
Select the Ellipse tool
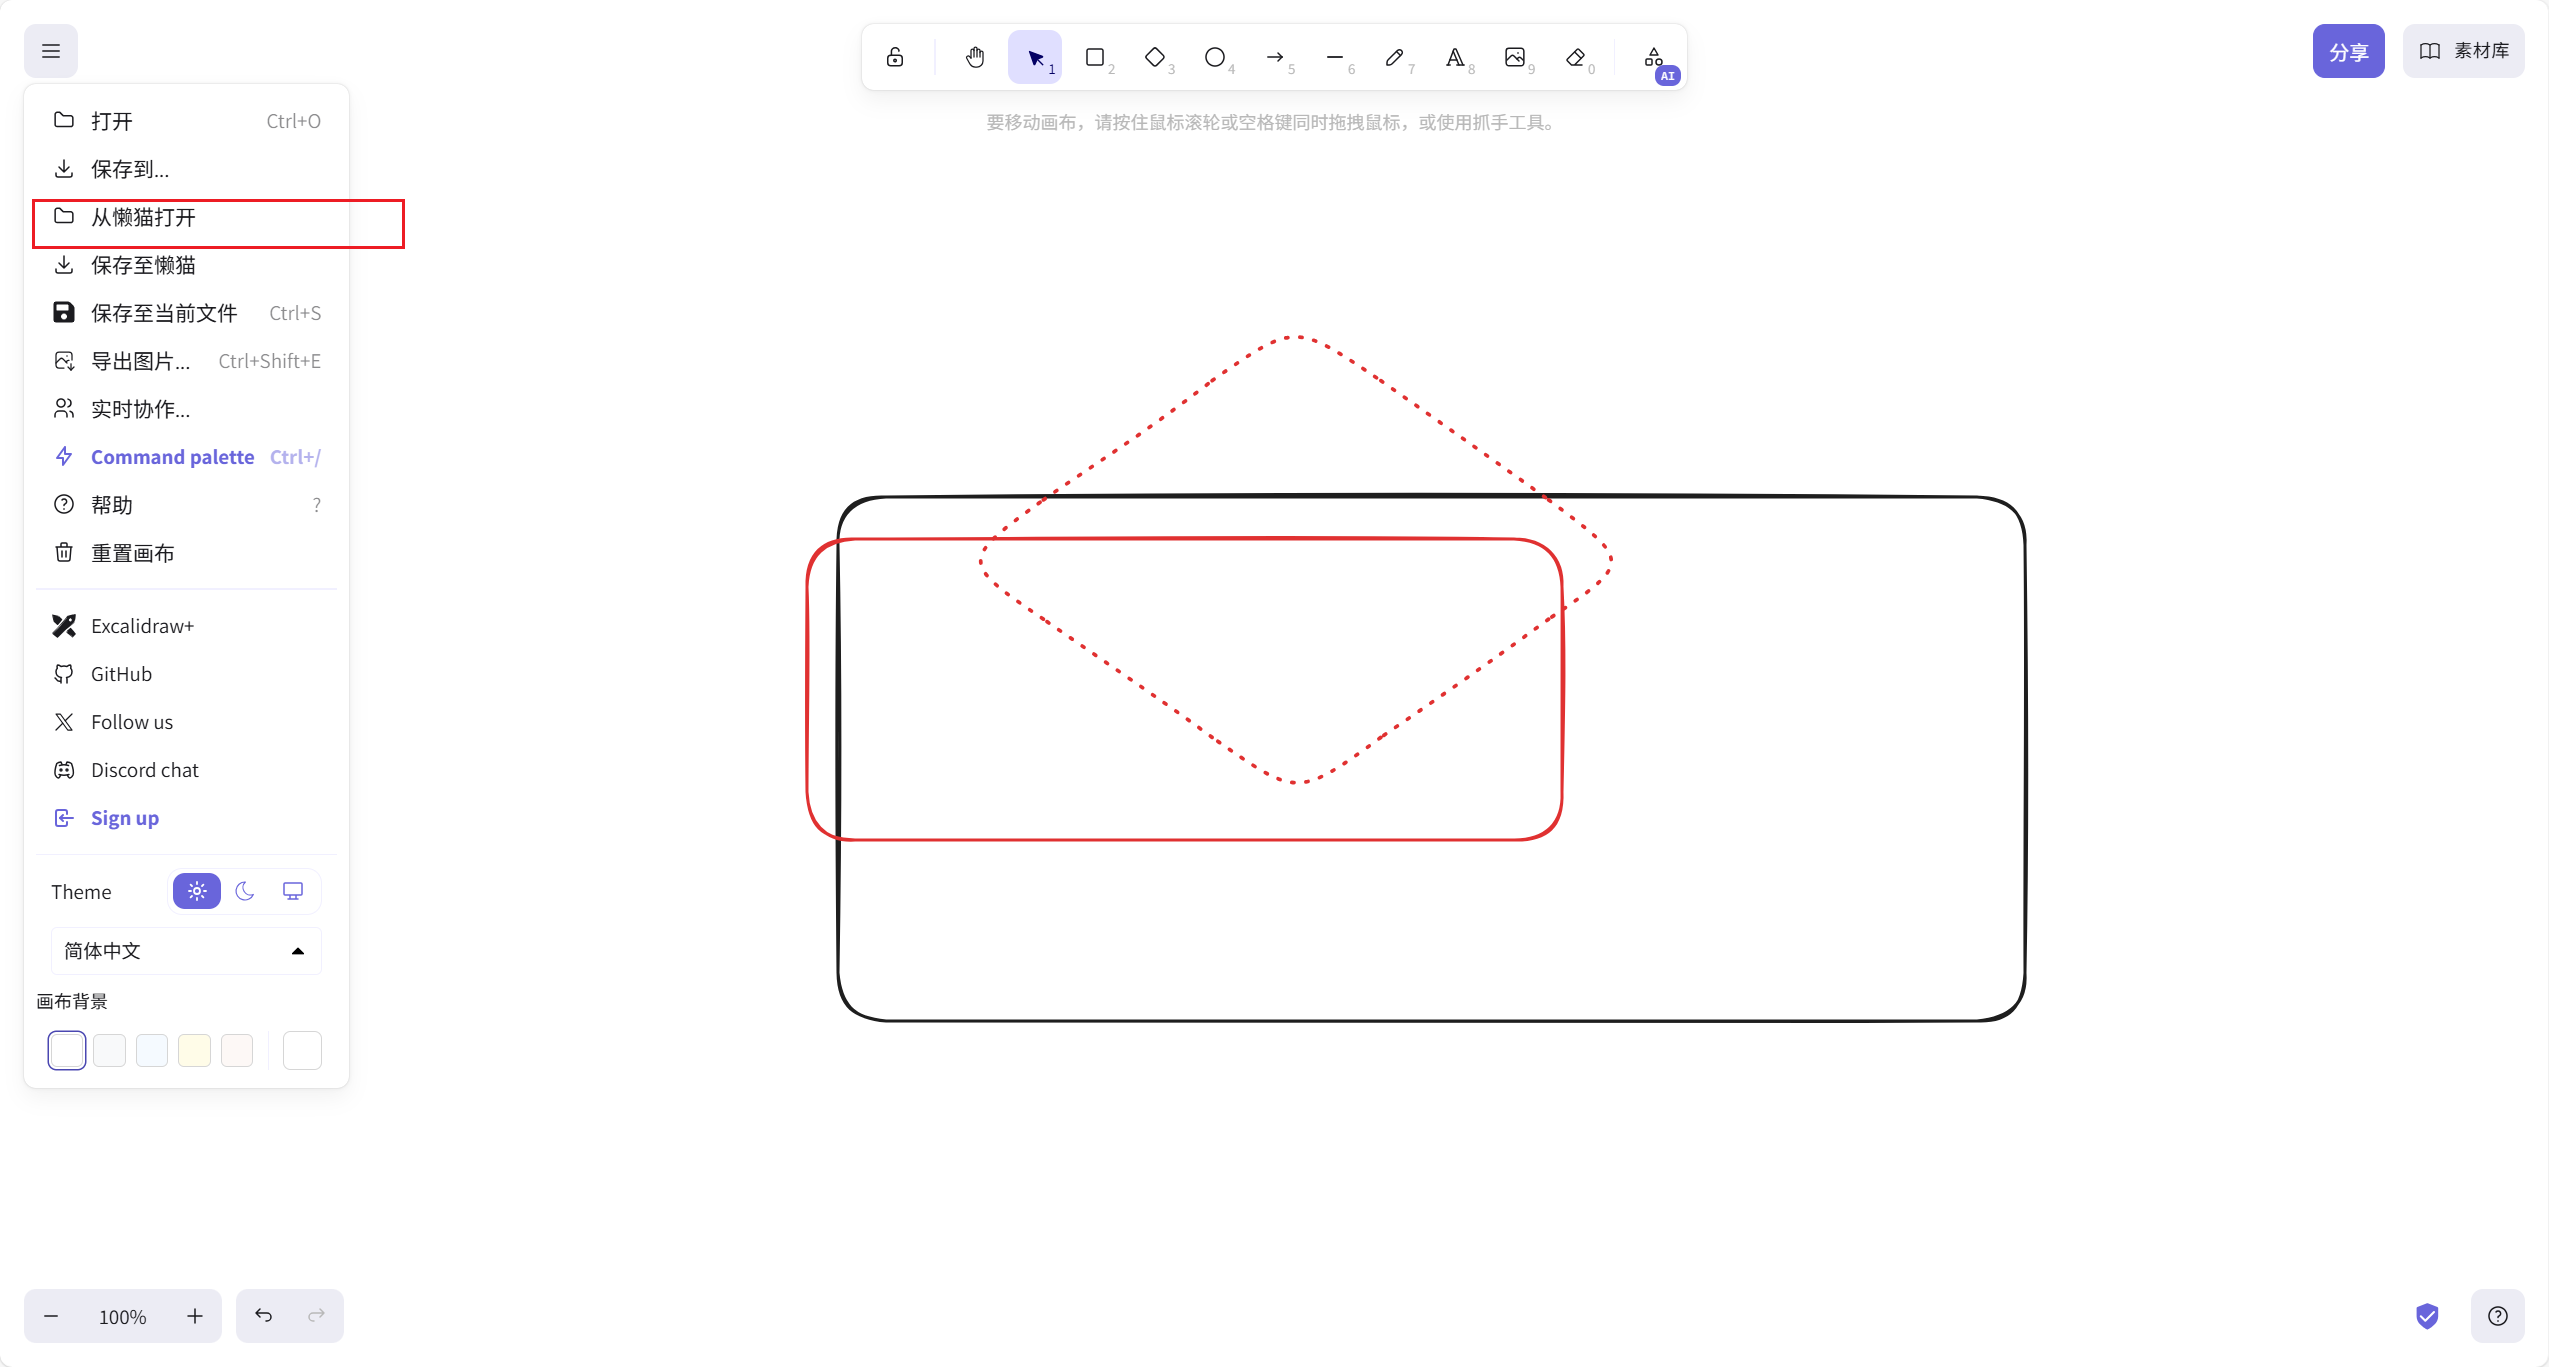(1215, 57)
